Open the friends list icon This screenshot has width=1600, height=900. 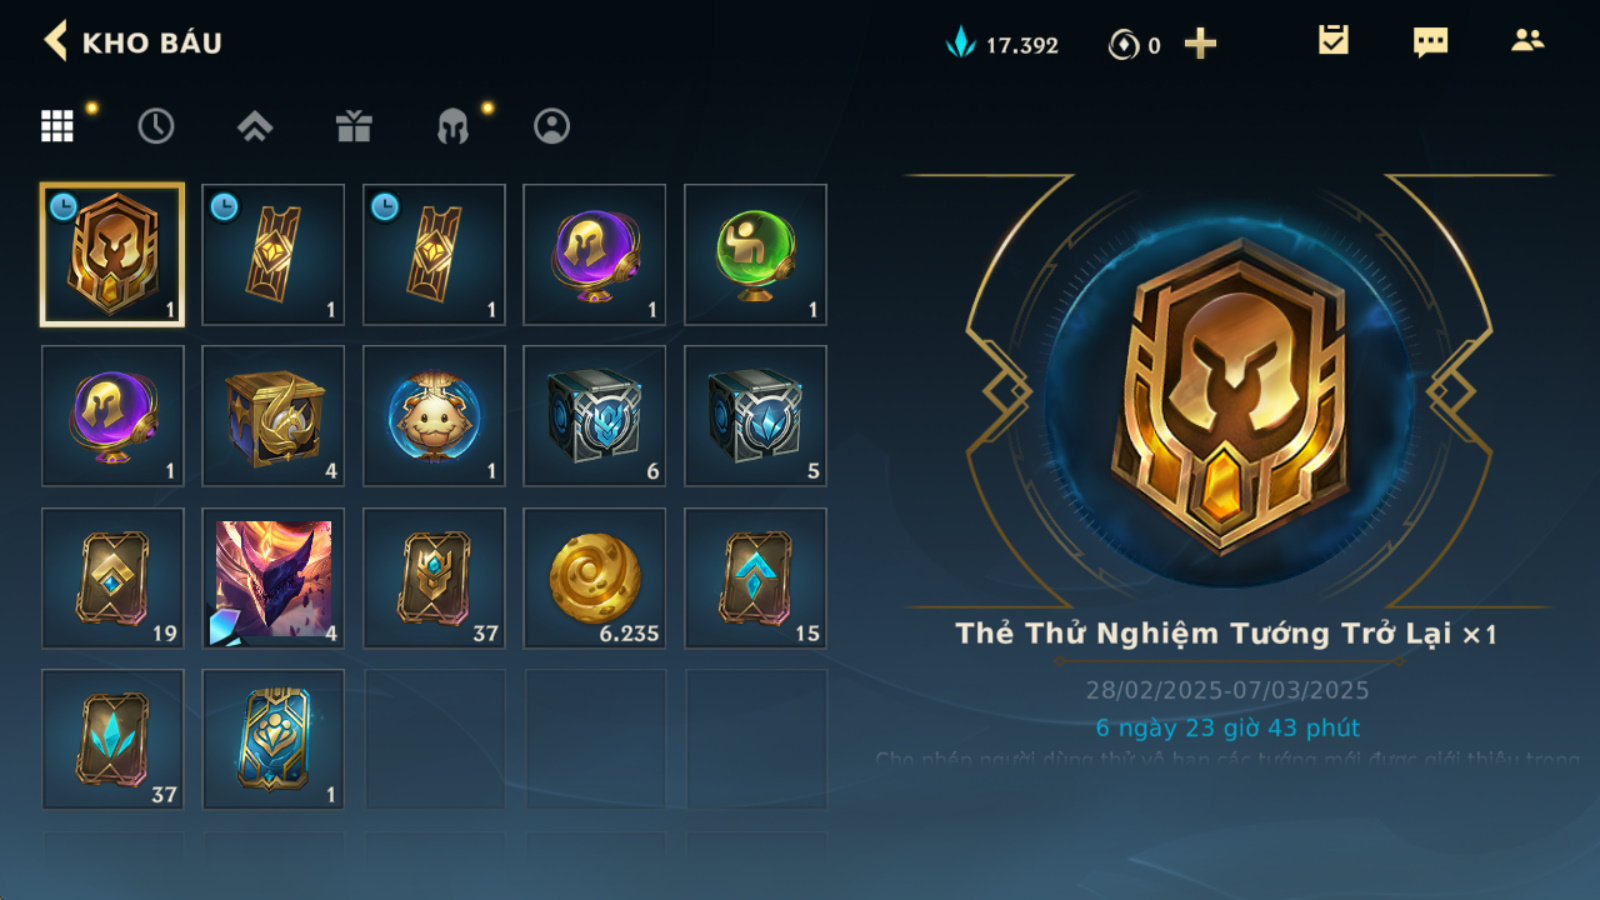coord(1527,40)
